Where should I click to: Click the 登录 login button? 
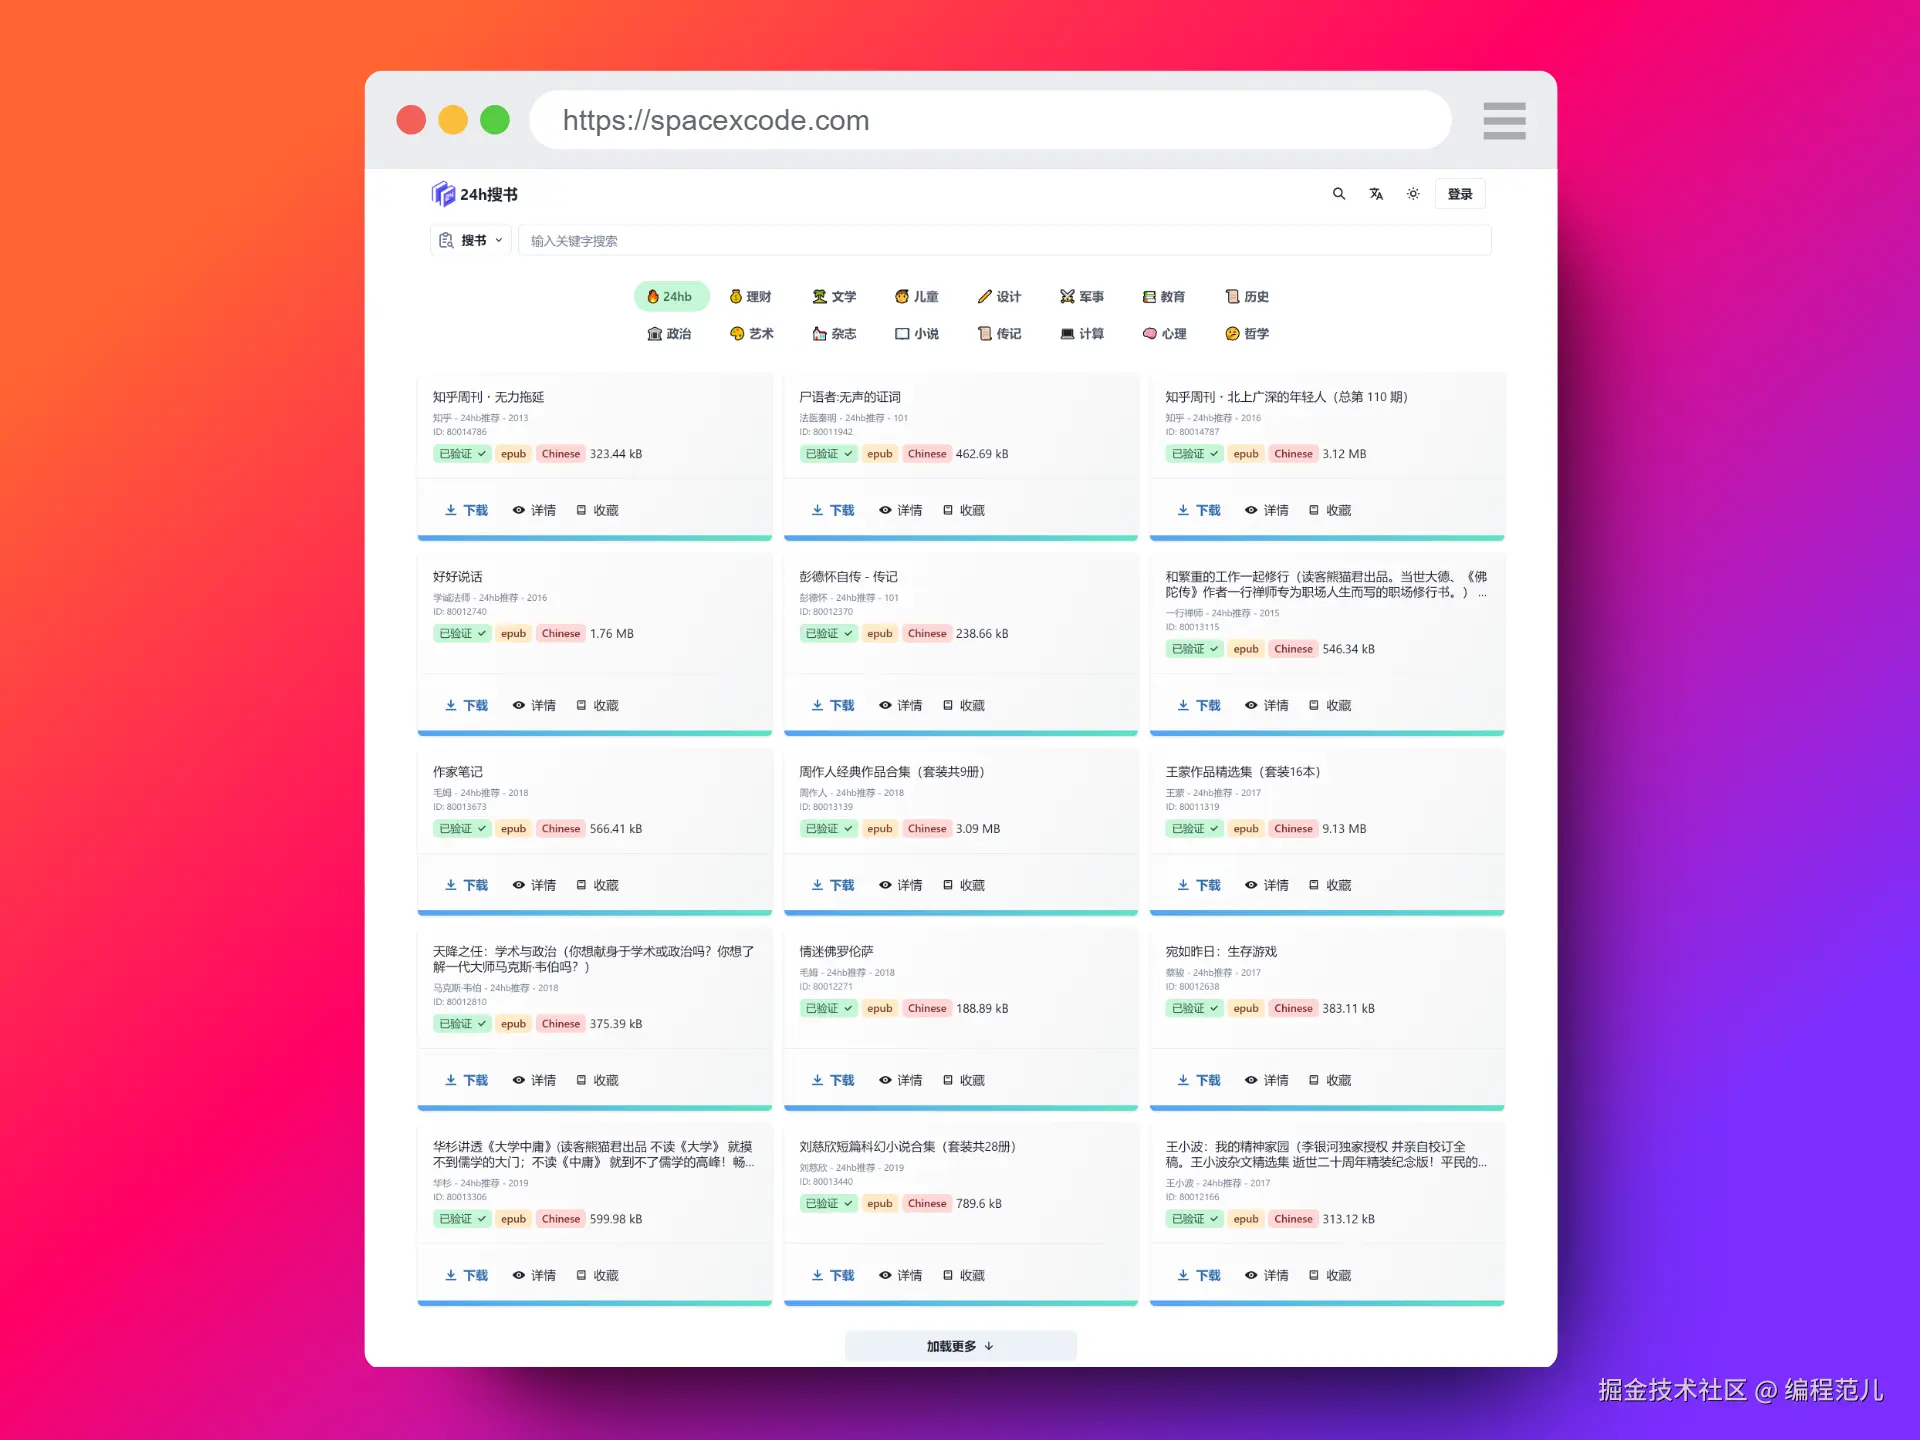click(1460, 194)
